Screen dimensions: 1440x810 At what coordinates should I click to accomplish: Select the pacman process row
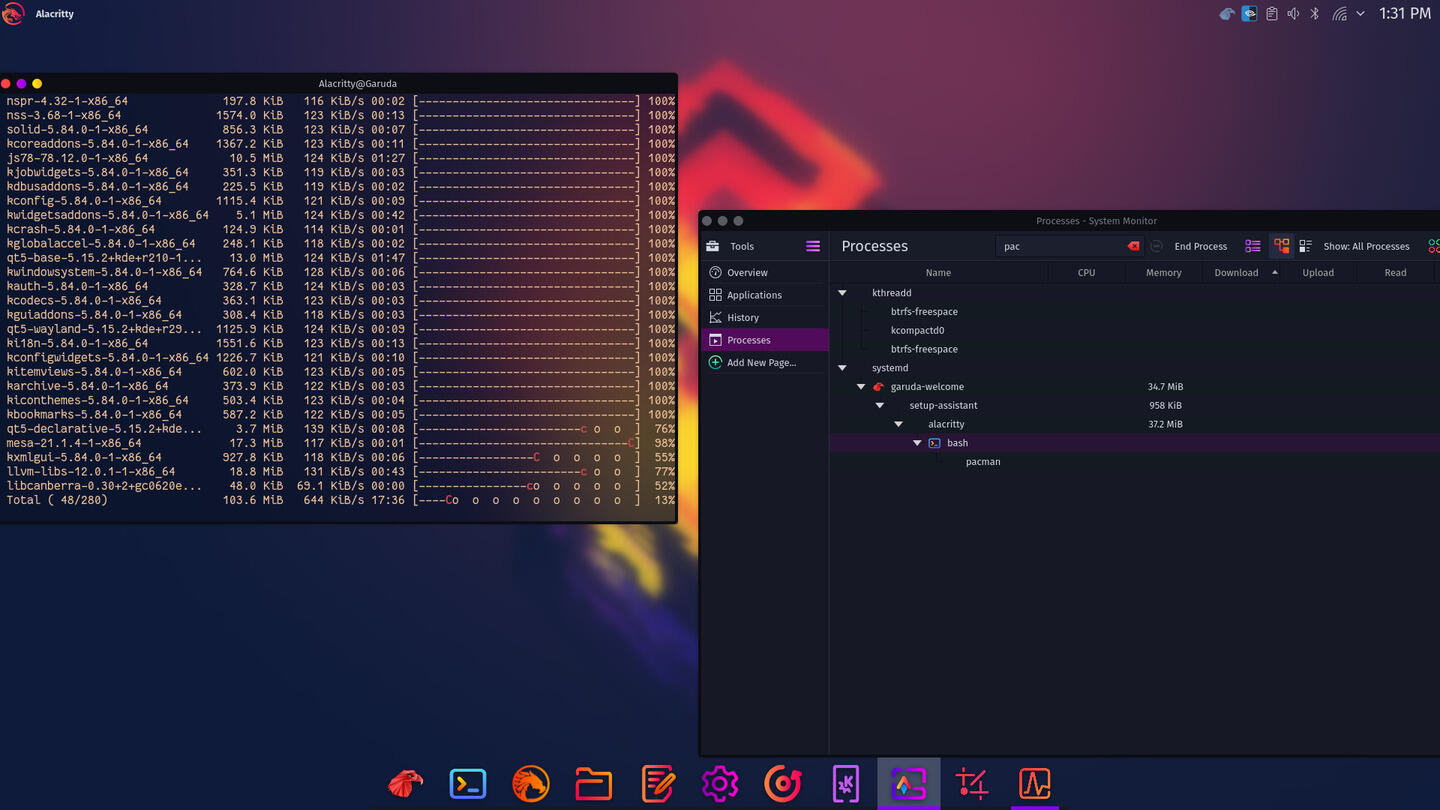tap(1135, 461)
